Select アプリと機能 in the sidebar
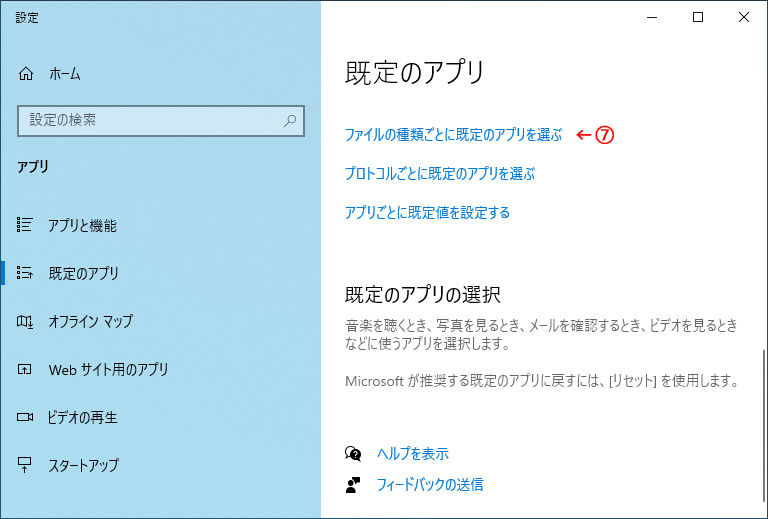Image resolution: width=768 pixels, height=519 pixels. (82, 225)
